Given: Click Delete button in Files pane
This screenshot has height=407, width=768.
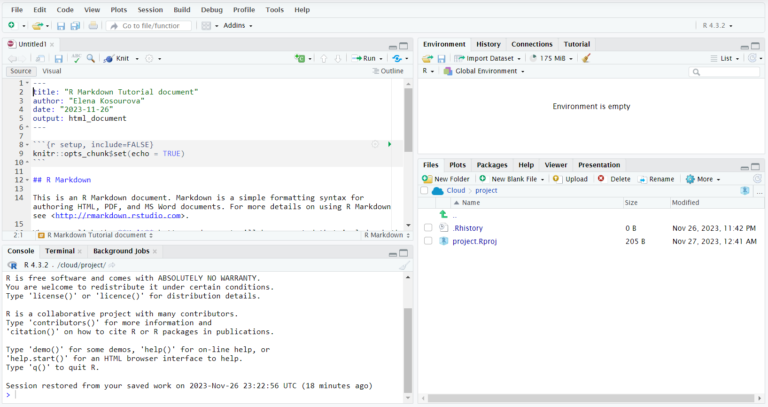Looking at the screenshot, I should [x=614, y=179].
